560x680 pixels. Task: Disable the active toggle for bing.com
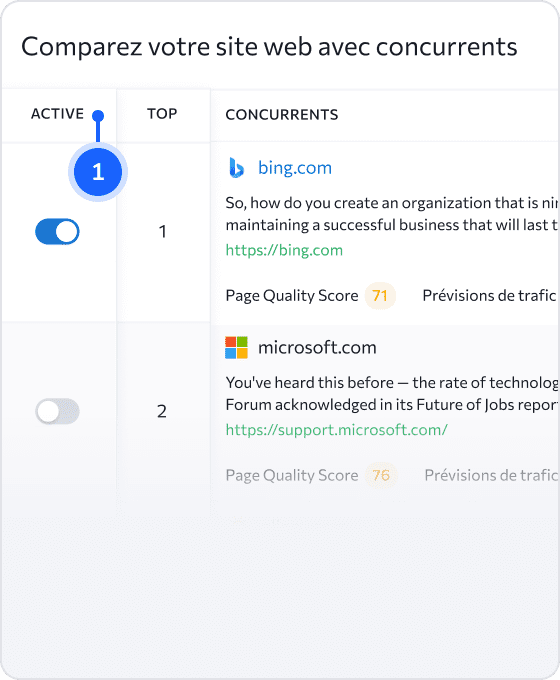click(x=57, y=232)
